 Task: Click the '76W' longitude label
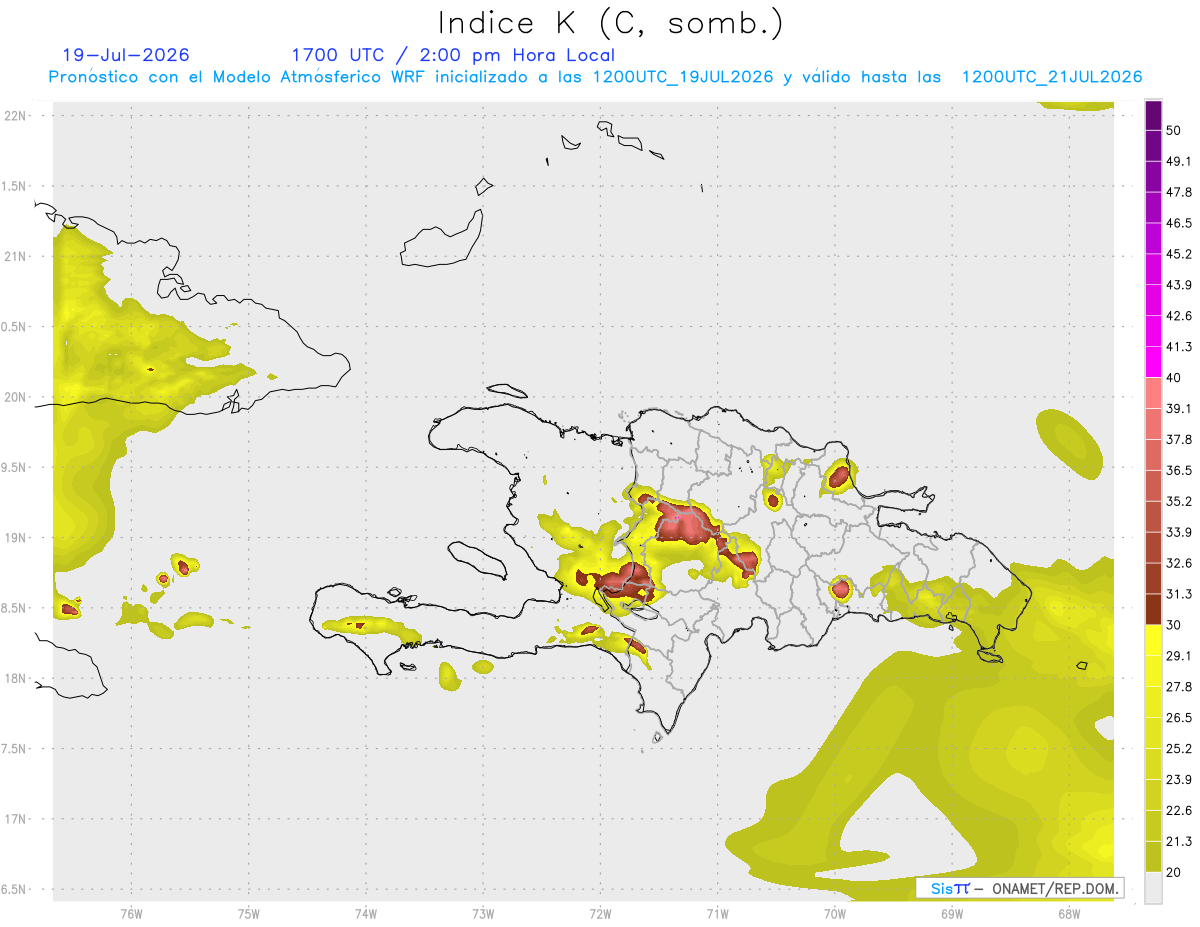click(x=131, y=913)
